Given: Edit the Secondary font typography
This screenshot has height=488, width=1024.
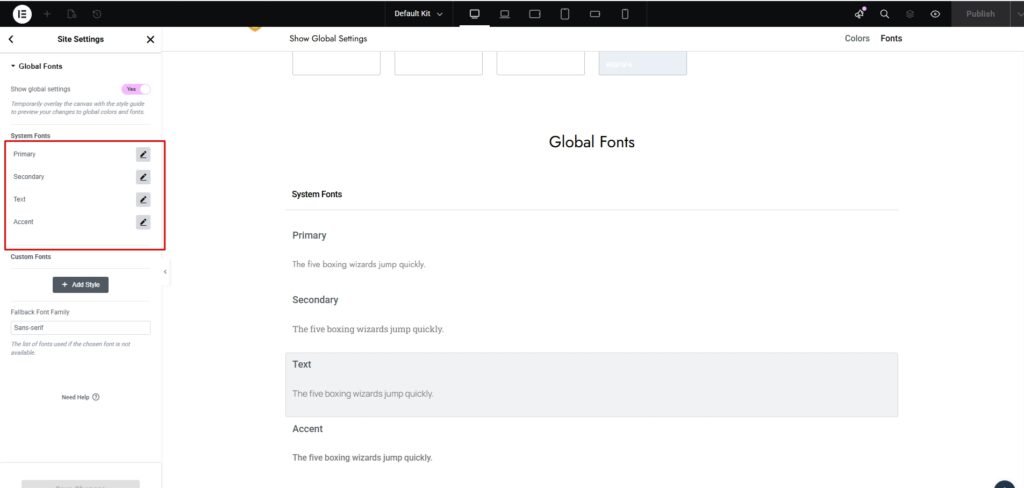Looking at the screenshot, I should [x=143, y=177].
